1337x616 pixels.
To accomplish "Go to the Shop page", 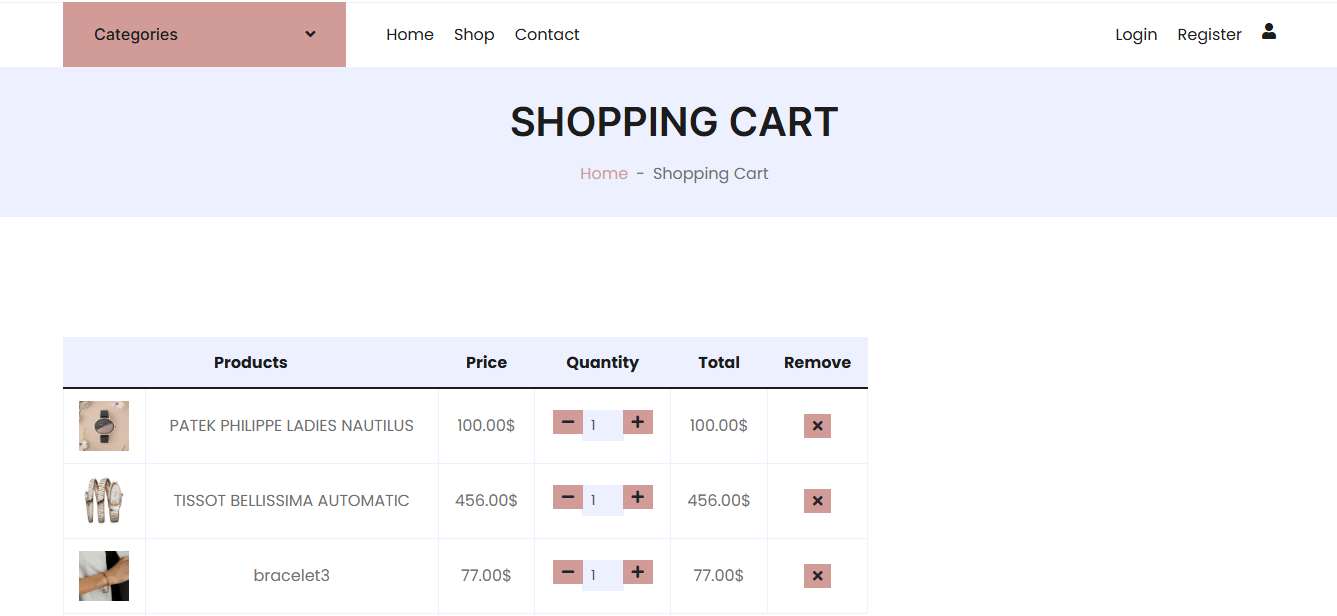I will [x=474, y=35].
